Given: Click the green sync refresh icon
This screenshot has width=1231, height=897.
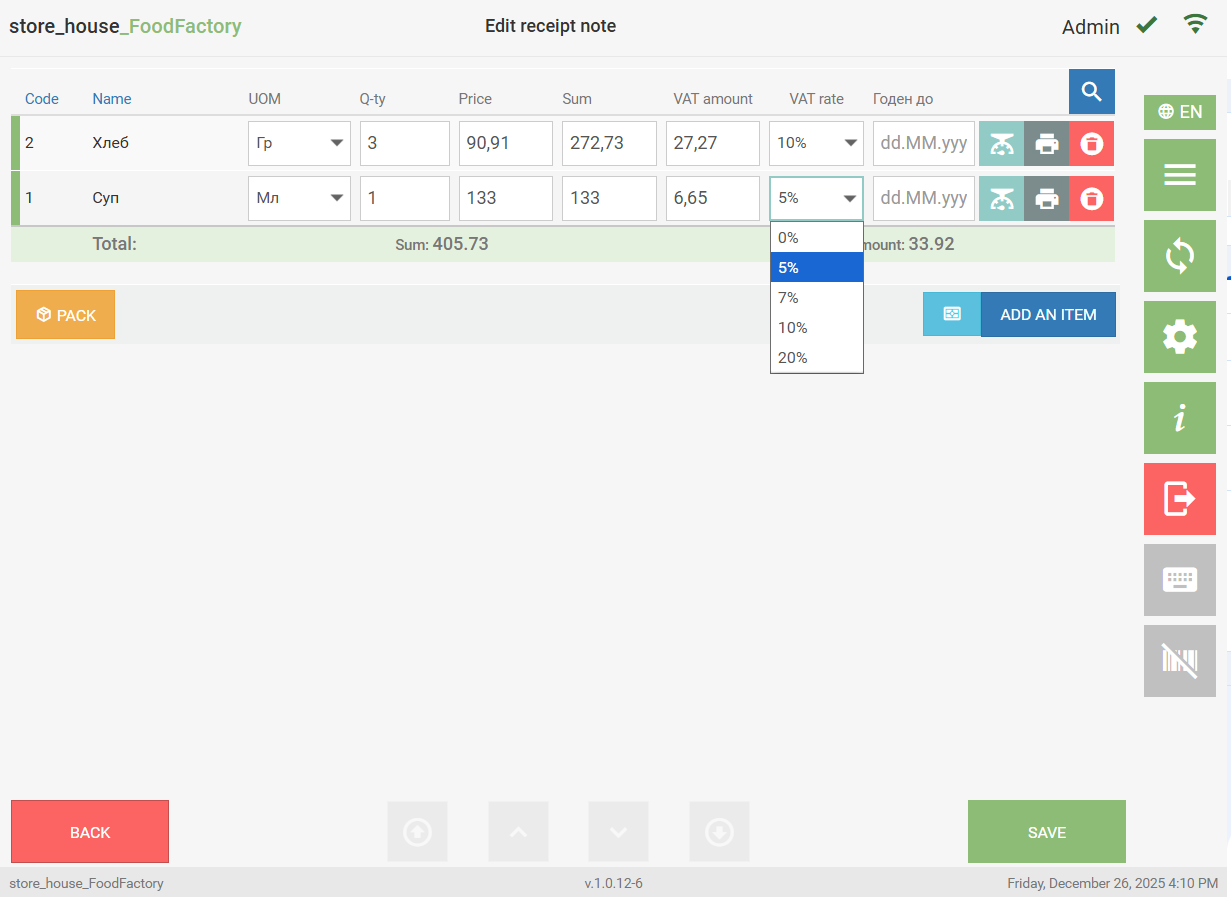Looking at the screenshot, I should (1179, 256).
